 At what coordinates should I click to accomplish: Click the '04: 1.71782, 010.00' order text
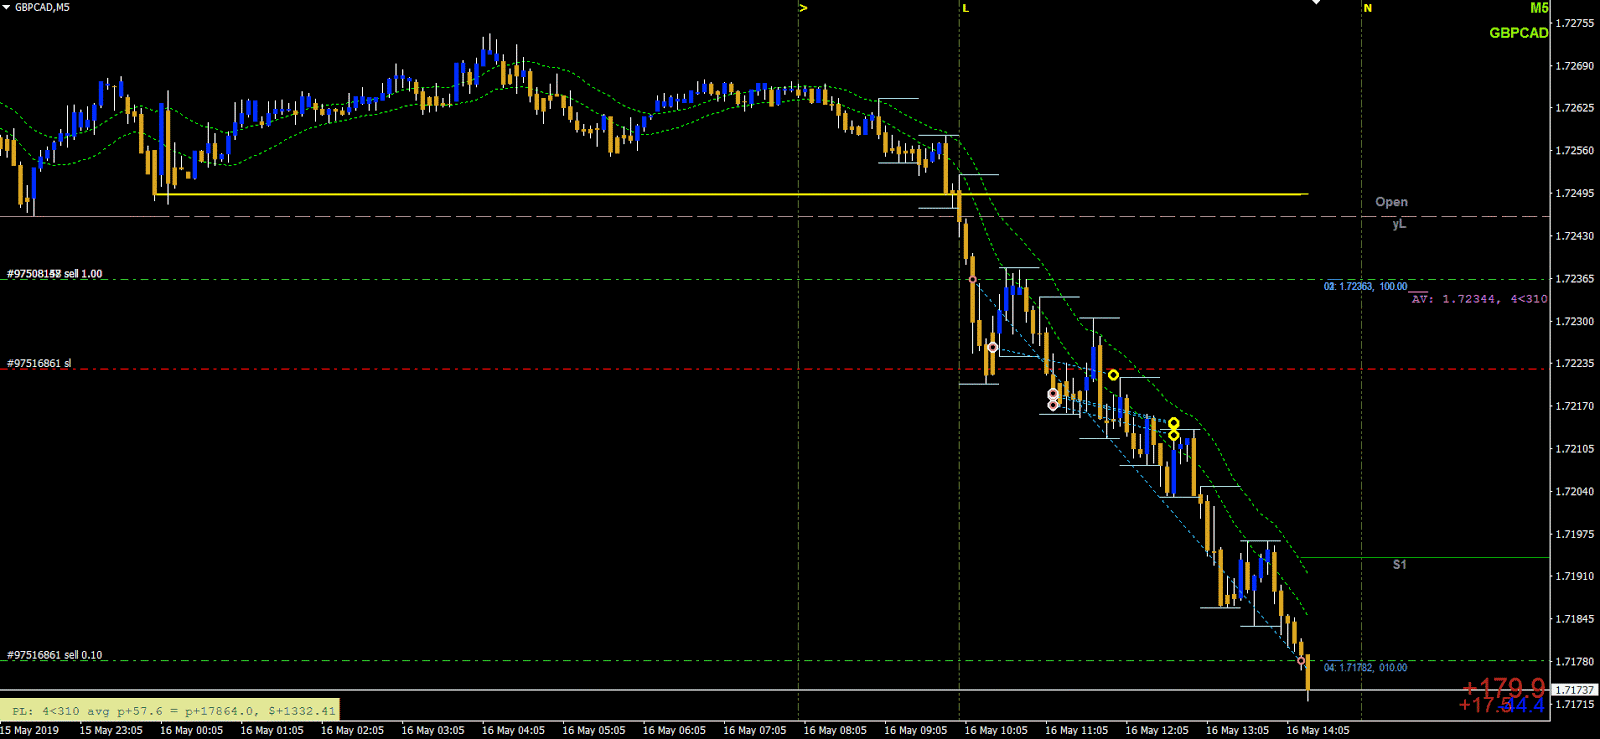(x=1365, y=667)
